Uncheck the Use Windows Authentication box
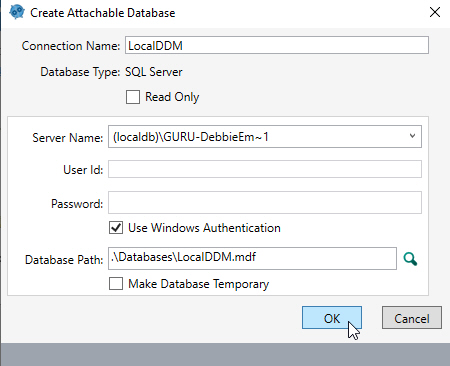 pos(116,228)
